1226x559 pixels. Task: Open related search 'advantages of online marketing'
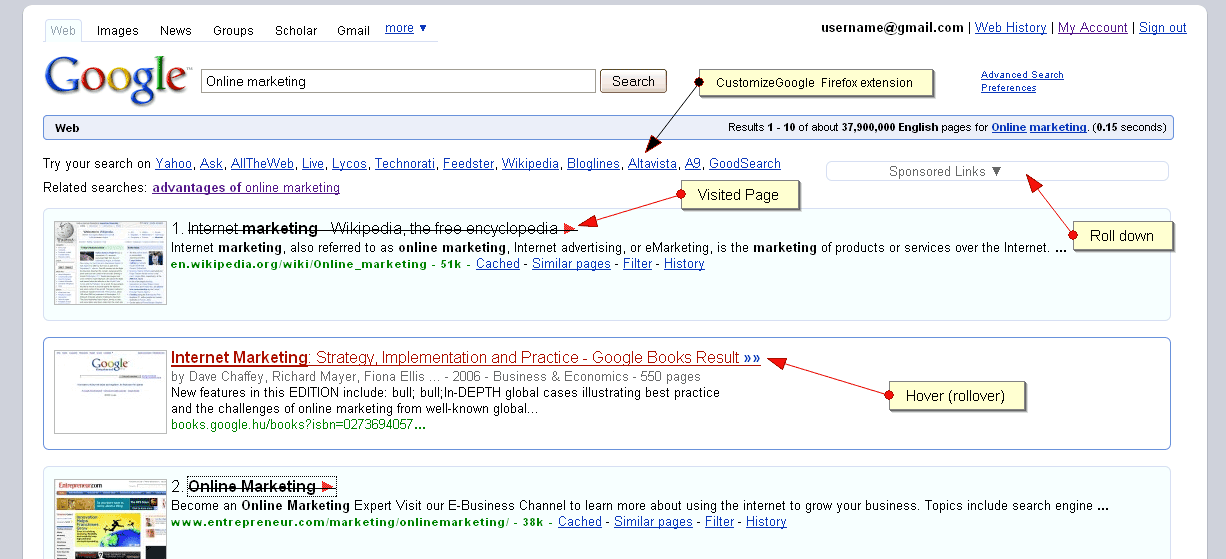point(246,187)
